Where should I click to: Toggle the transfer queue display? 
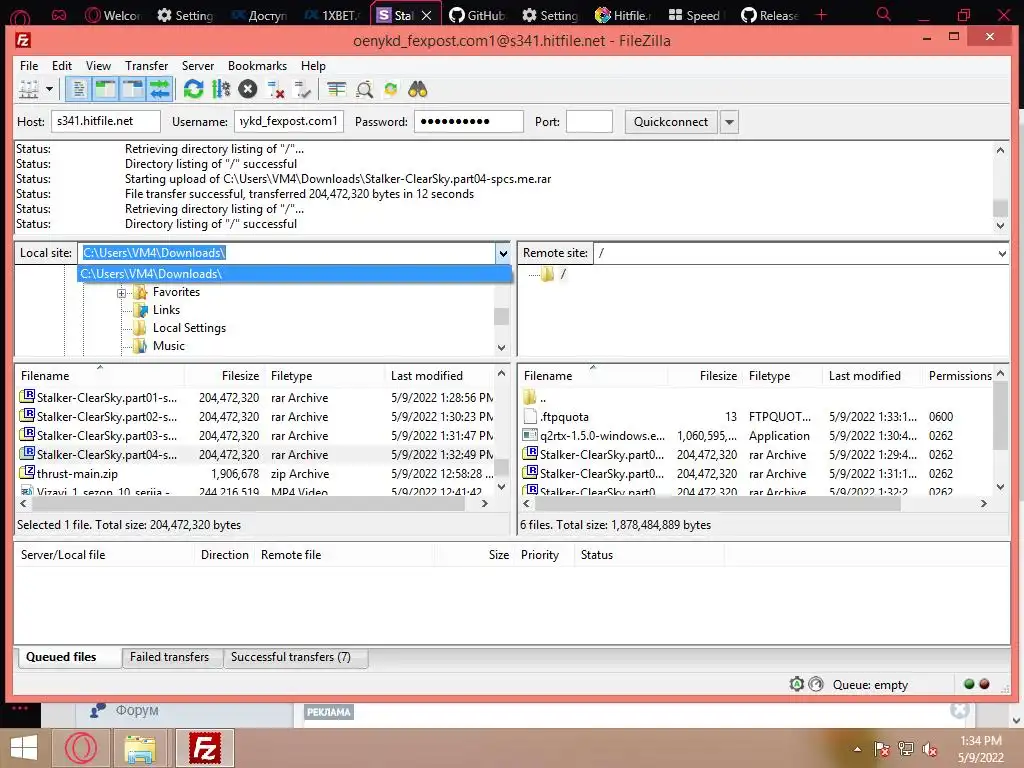pos(160,89)
